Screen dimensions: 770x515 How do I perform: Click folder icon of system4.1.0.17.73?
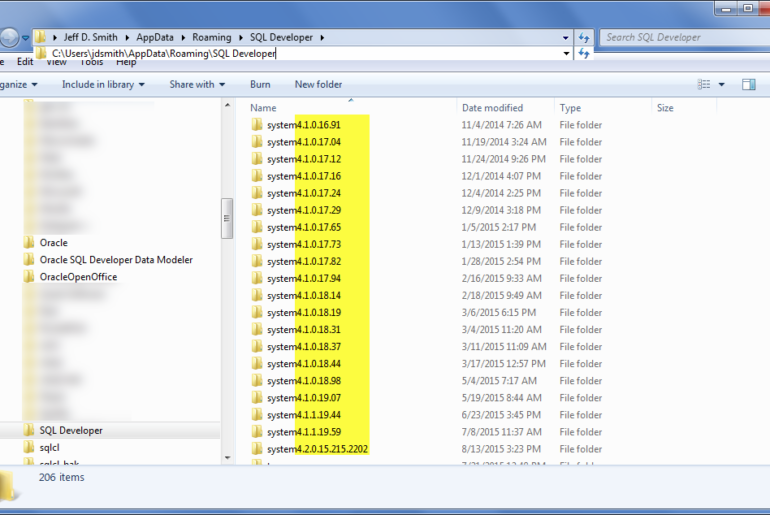coord(257,244)
